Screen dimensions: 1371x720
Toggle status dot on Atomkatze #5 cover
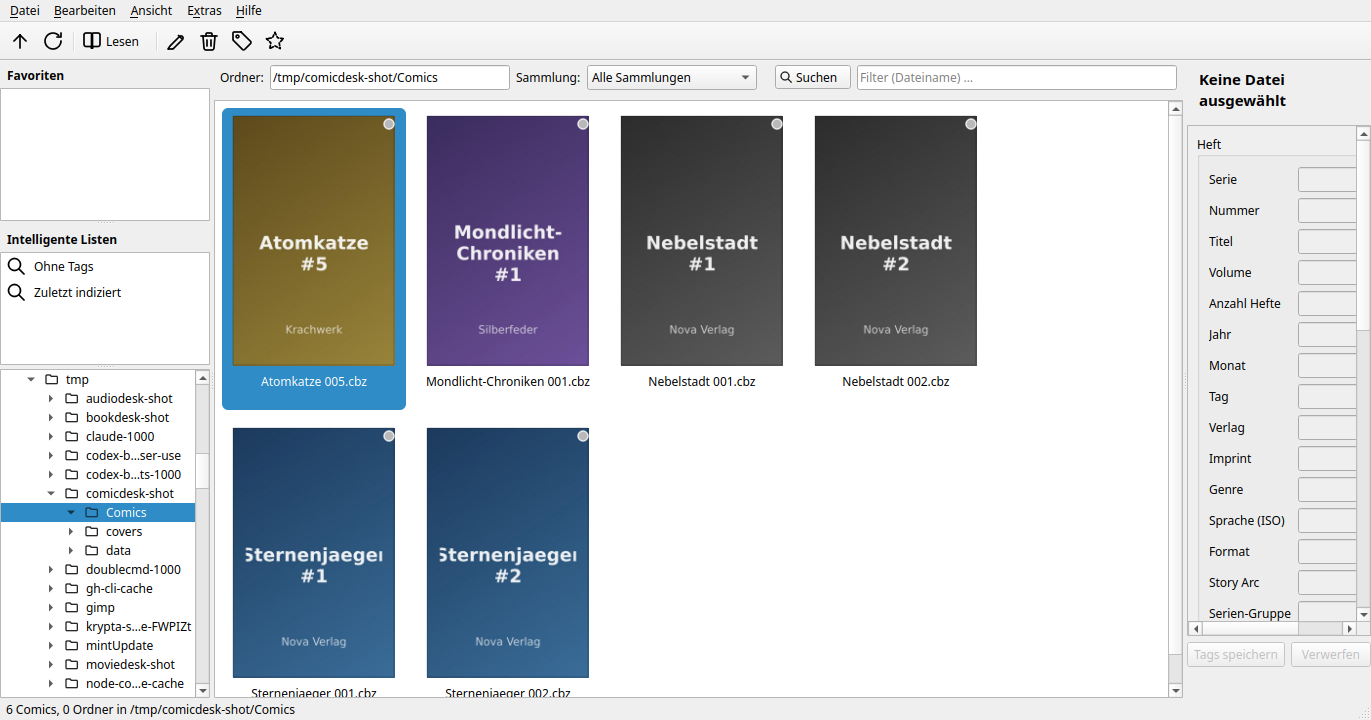tap(389, 124)
